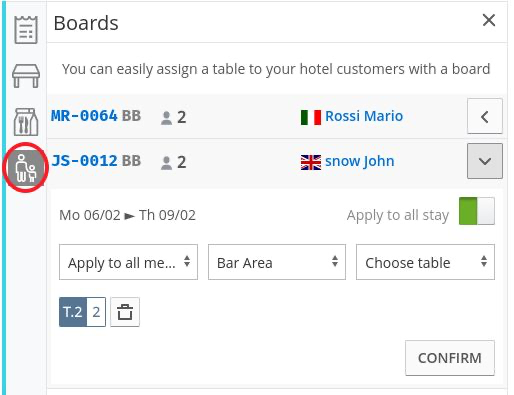Collapse the JS-0012 booking row chevron
Screen dimensions: 514x395
pyautogui.click(x=485, y=161)
